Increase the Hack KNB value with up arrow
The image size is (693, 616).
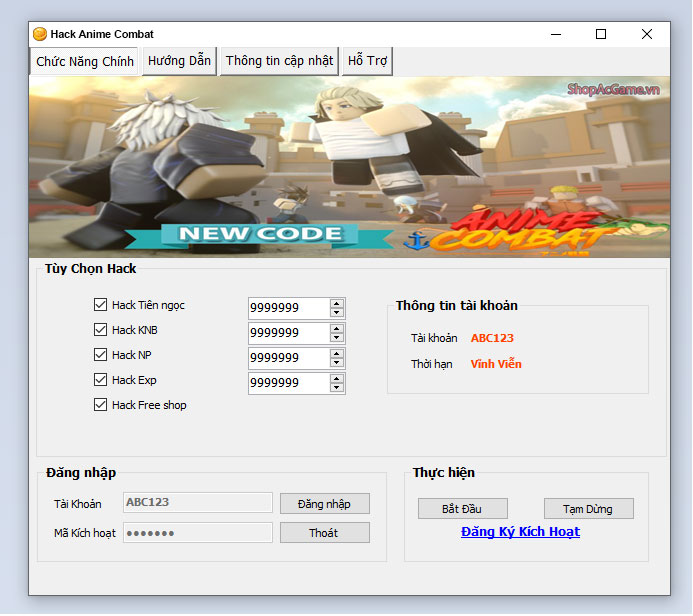[x=337, y=328]
